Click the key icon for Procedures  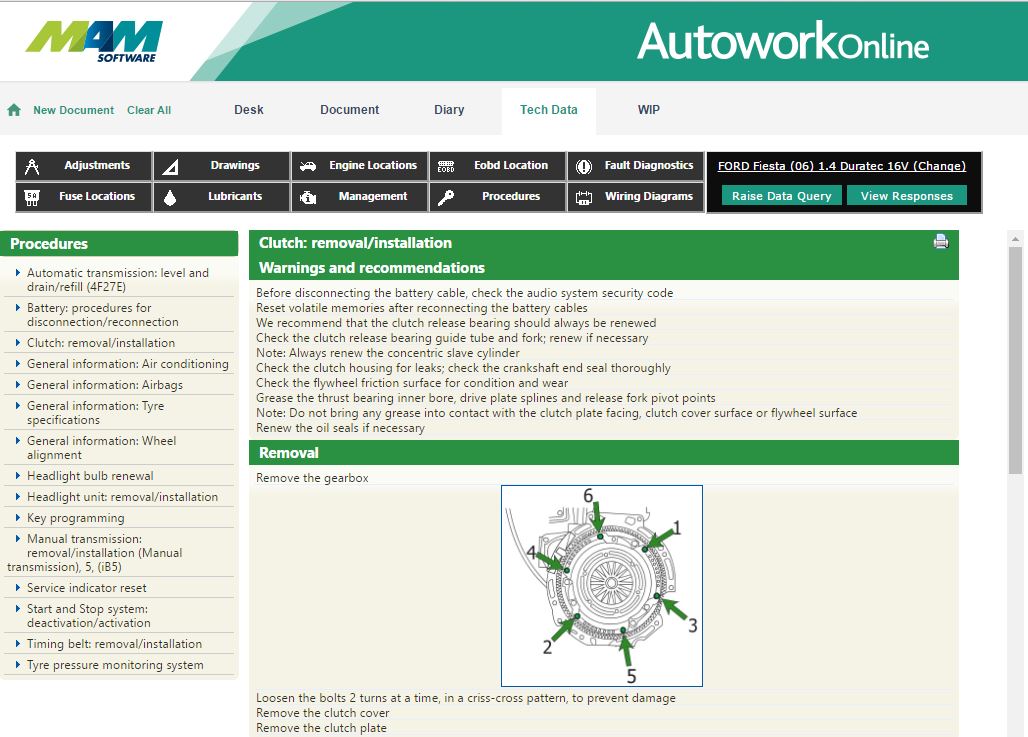point(446,197)
